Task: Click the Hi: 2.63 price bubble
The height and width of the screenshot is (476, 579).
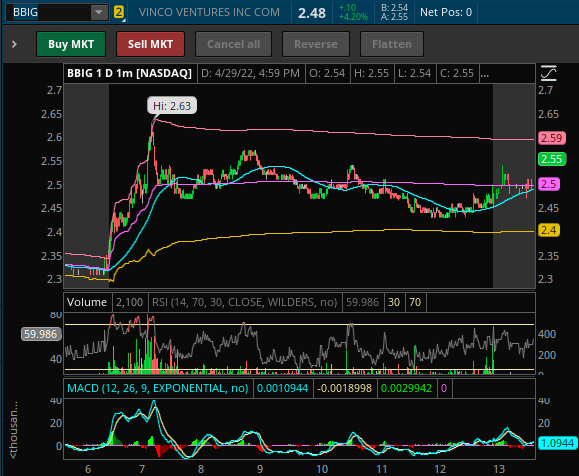Action: click(172, 106)
